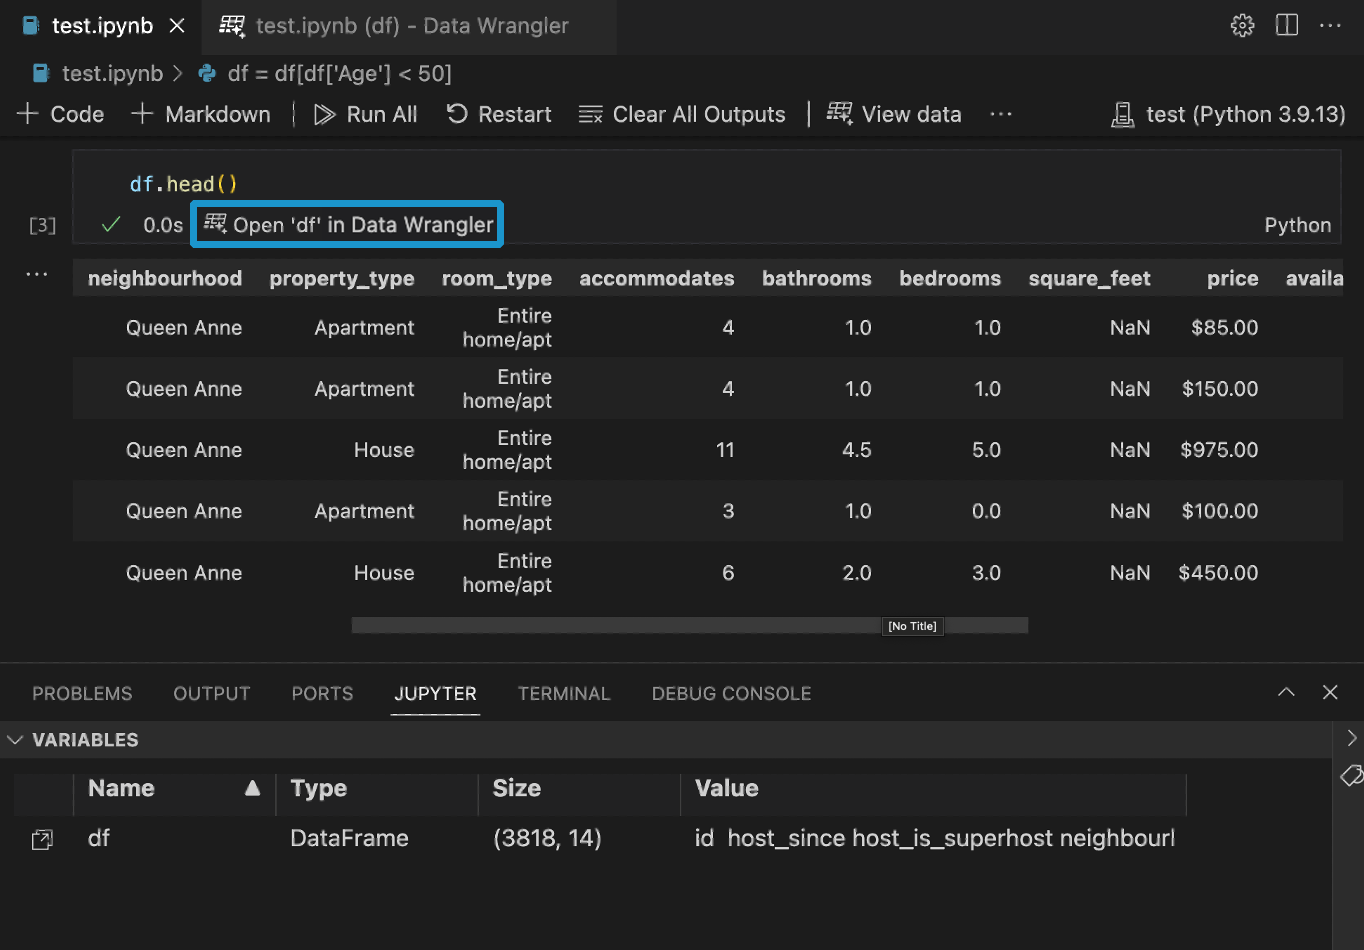Collapse the bottom panel using the chevron
Image resolution: width=1364 pixels, height=950 pixels.
1285,692
